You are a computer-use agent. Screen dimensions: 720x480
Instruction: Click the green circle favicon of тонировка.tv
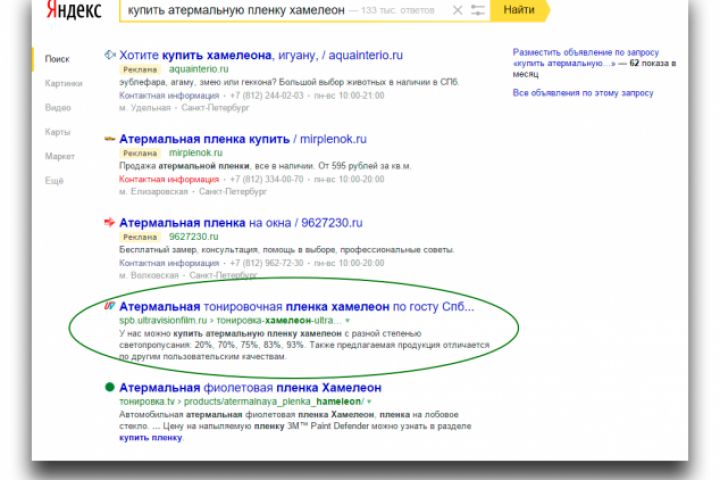(109, 387)
